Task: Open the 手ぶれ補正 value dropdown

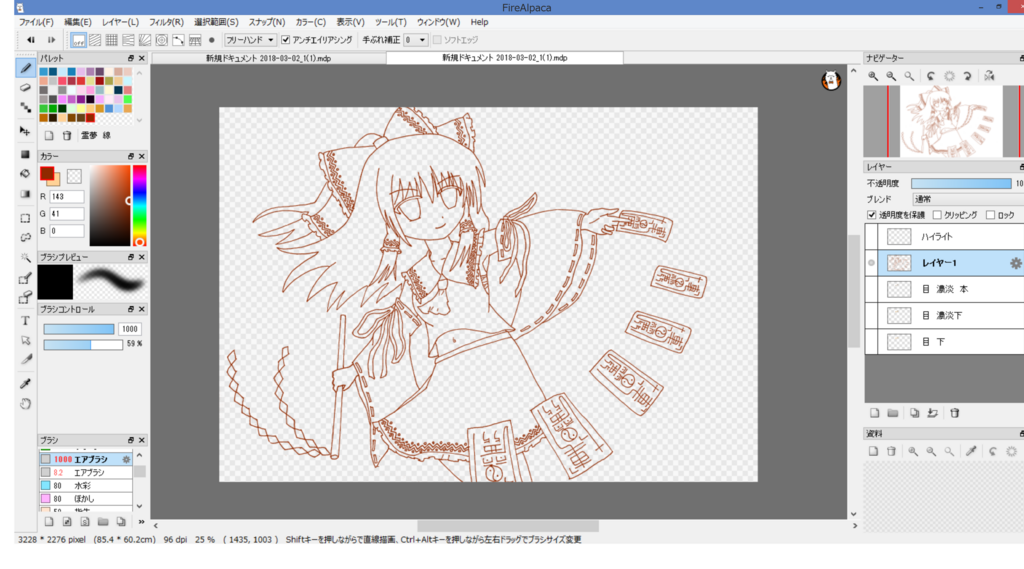Action: pos(415,40)
